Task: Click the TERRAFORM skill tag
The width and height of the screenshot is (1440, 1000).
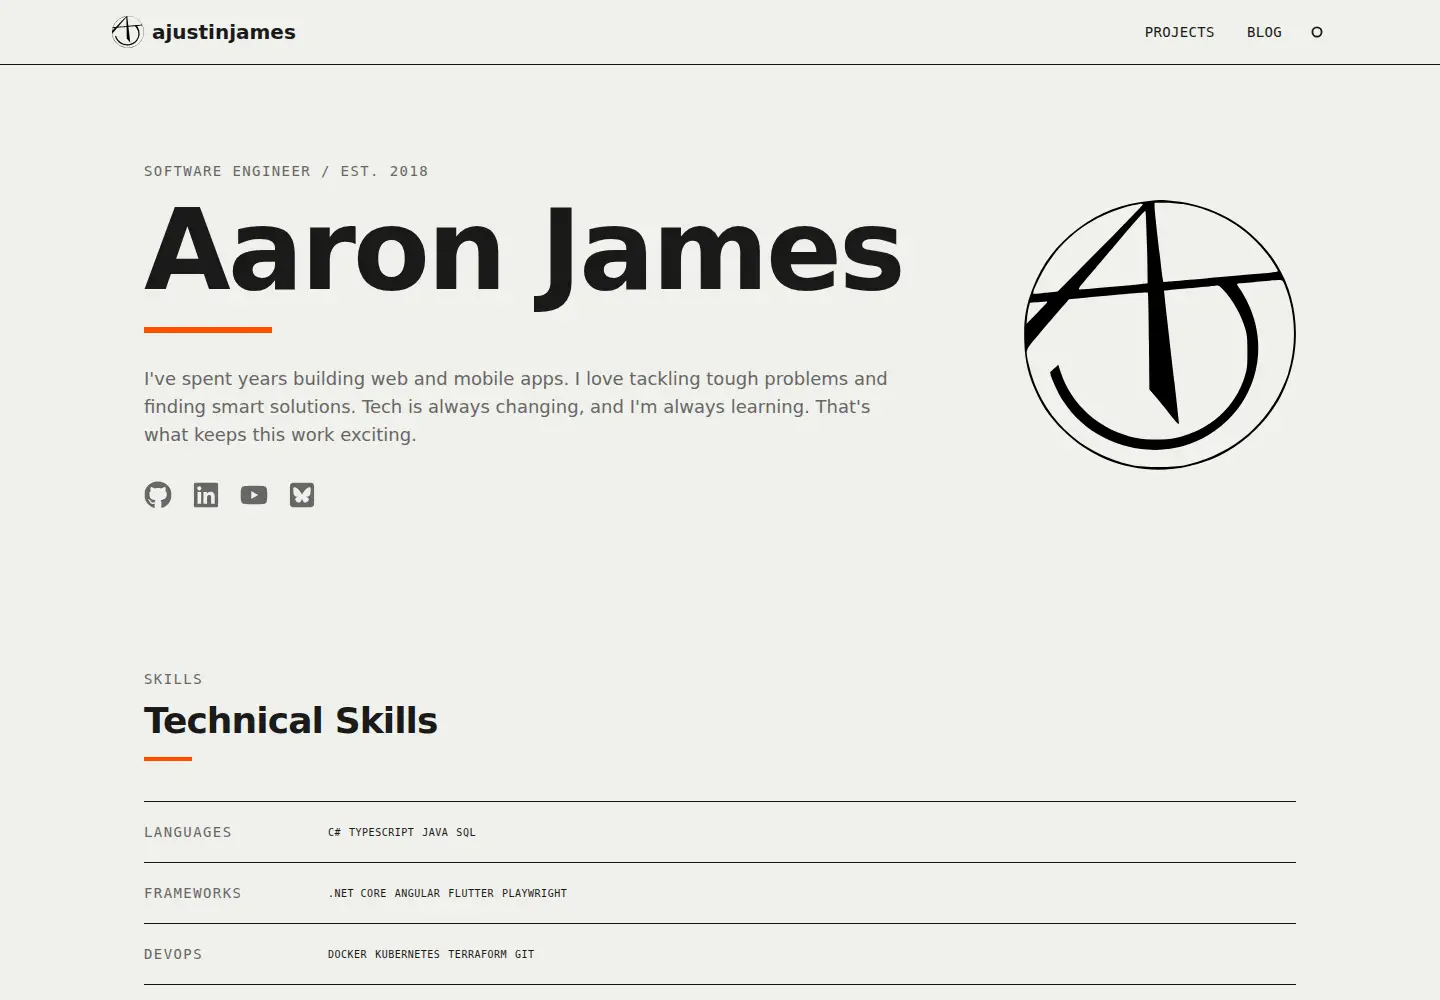Action: point(477,954)
